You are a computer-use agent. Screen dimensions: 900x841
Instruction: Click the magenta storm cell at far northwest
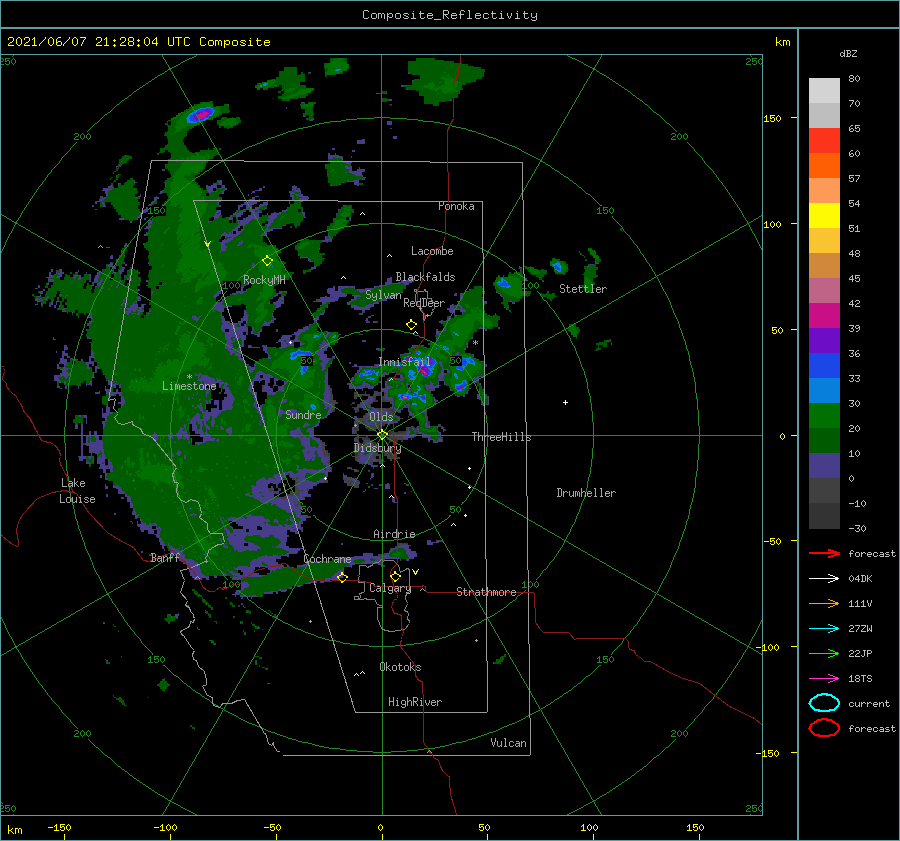[200, 114]
